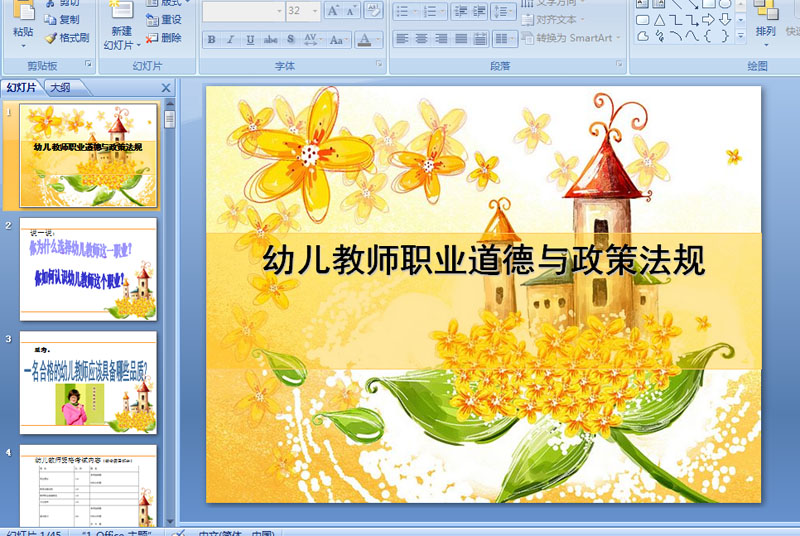The width and height of the screenshot is (800, 536).
Task: Delete the slide using 删除
Action: 163,38
